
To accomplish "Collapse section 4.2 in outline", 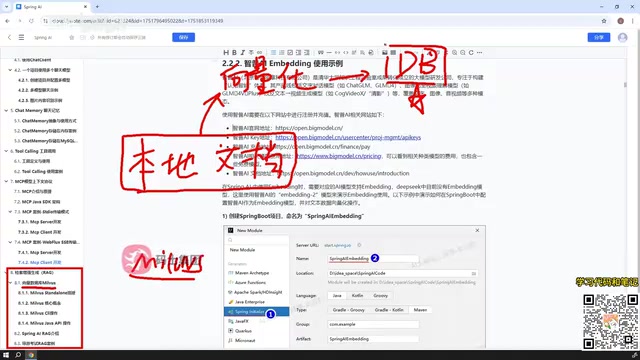I will pos(10,70).
